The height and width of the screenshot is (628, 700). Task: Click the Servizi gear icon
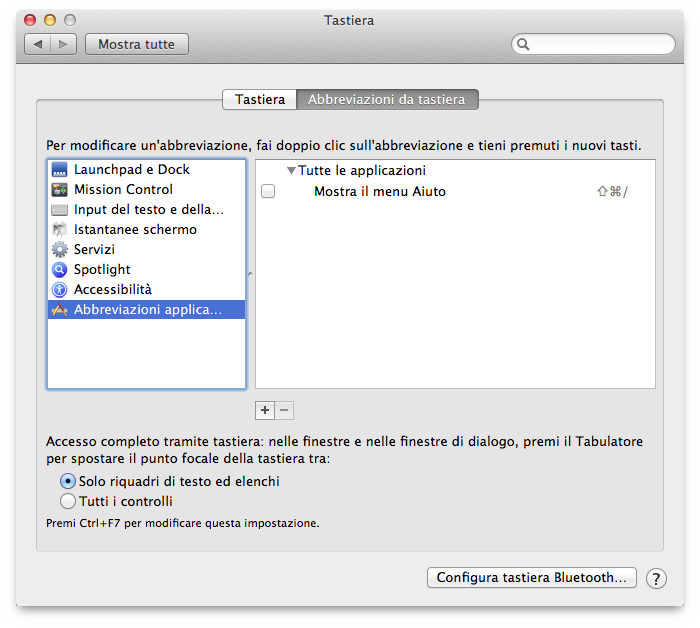click(59, 250)
